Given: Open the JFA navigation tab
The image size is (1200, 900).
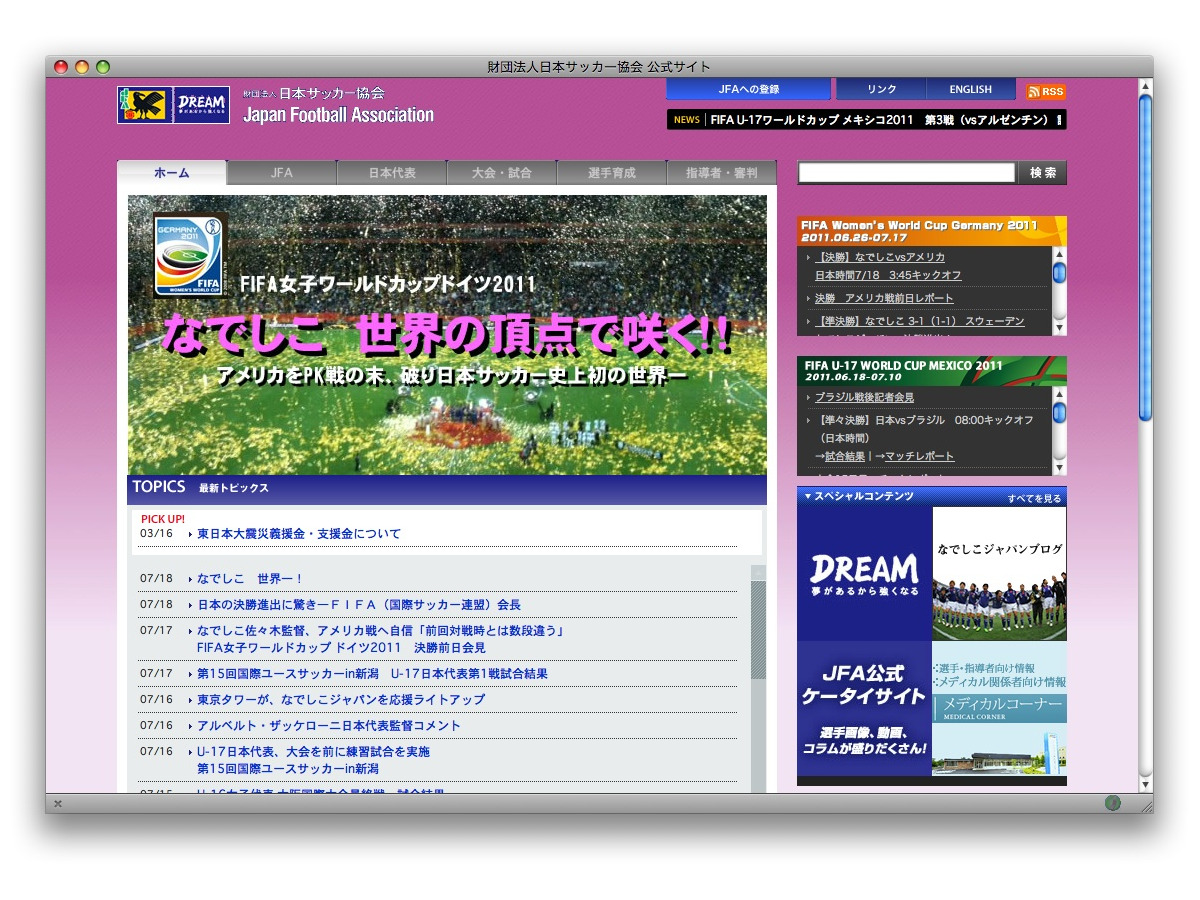Looking at the screenshot, I should click(282, 173).
